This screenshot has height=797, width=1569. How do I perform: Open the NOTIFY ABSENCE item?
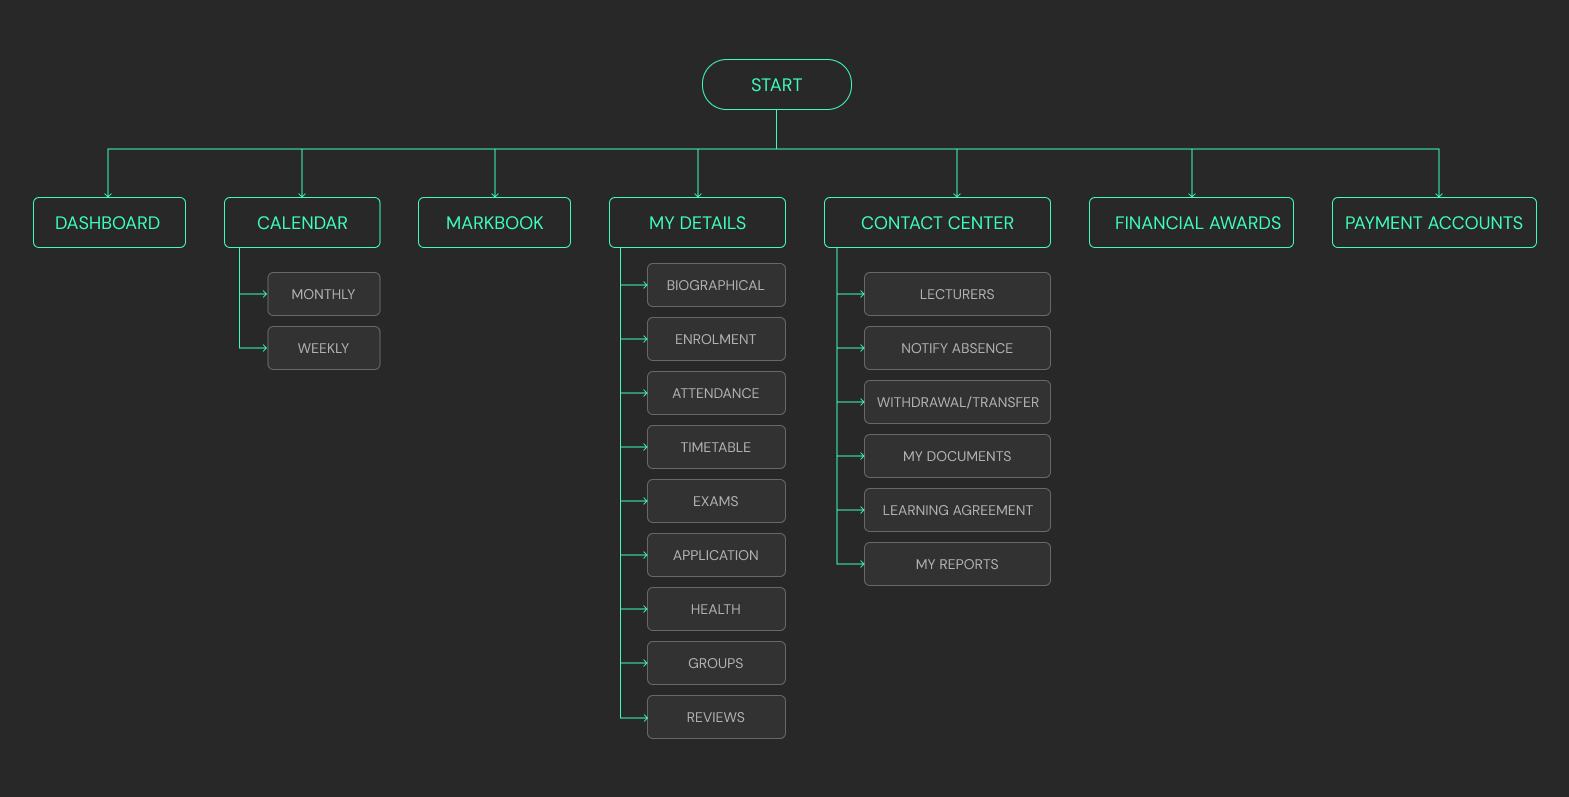957,348
